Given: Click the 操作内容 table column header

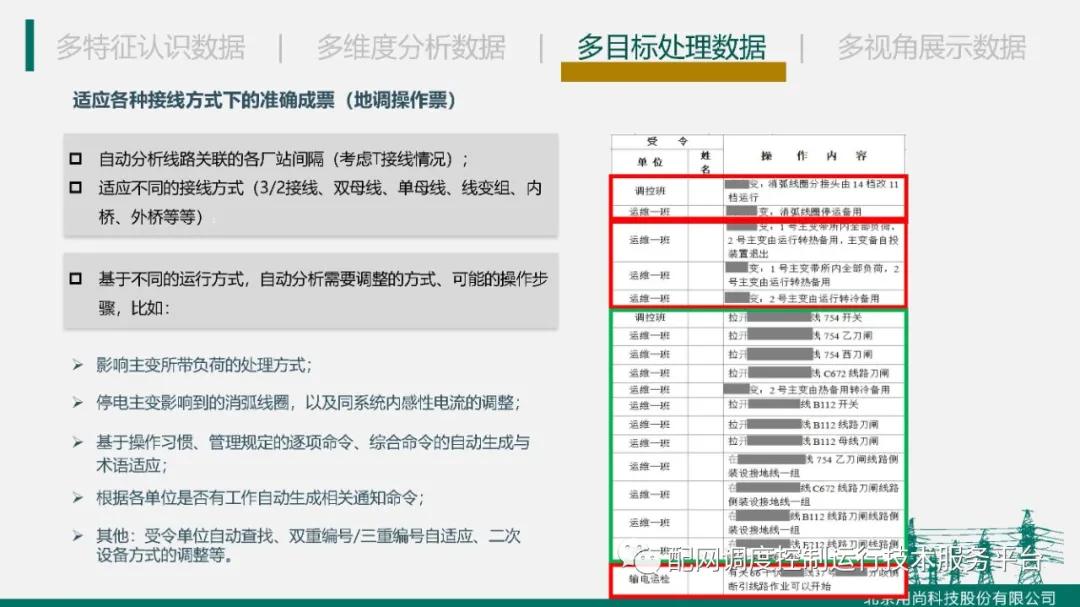Looking at the screenshot, I should (813, 156).
